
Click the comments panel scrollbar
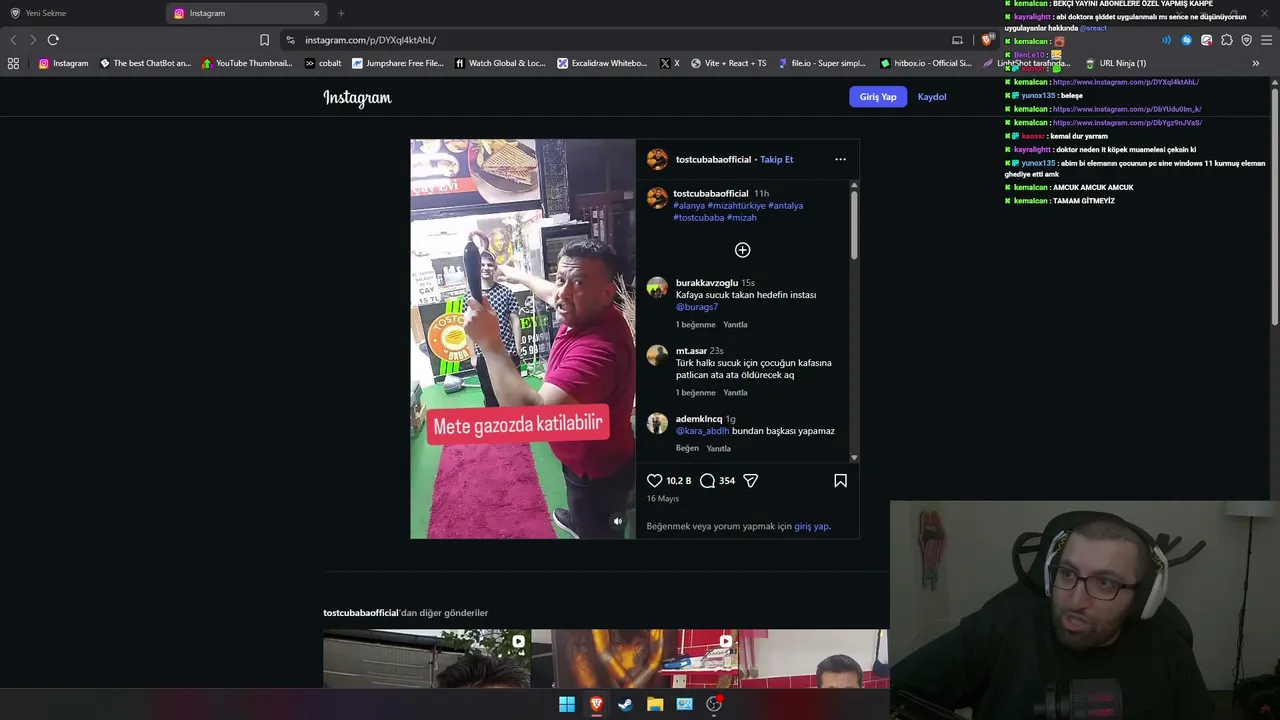[x=854, y=225]
